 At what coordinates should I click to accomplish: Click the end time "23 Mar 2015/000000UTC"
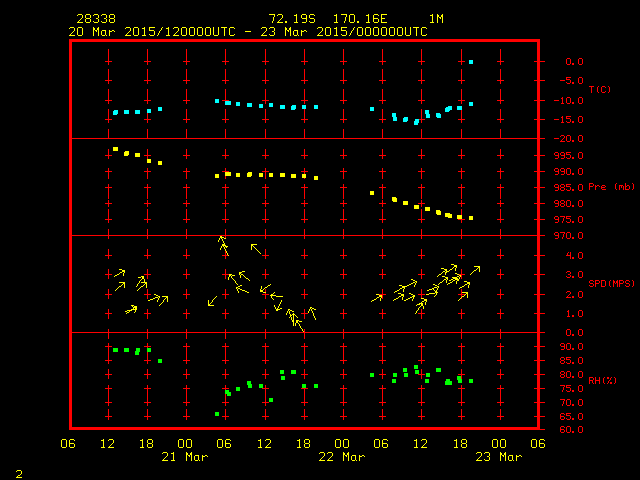pyautogui.click(x=344, y=32)
